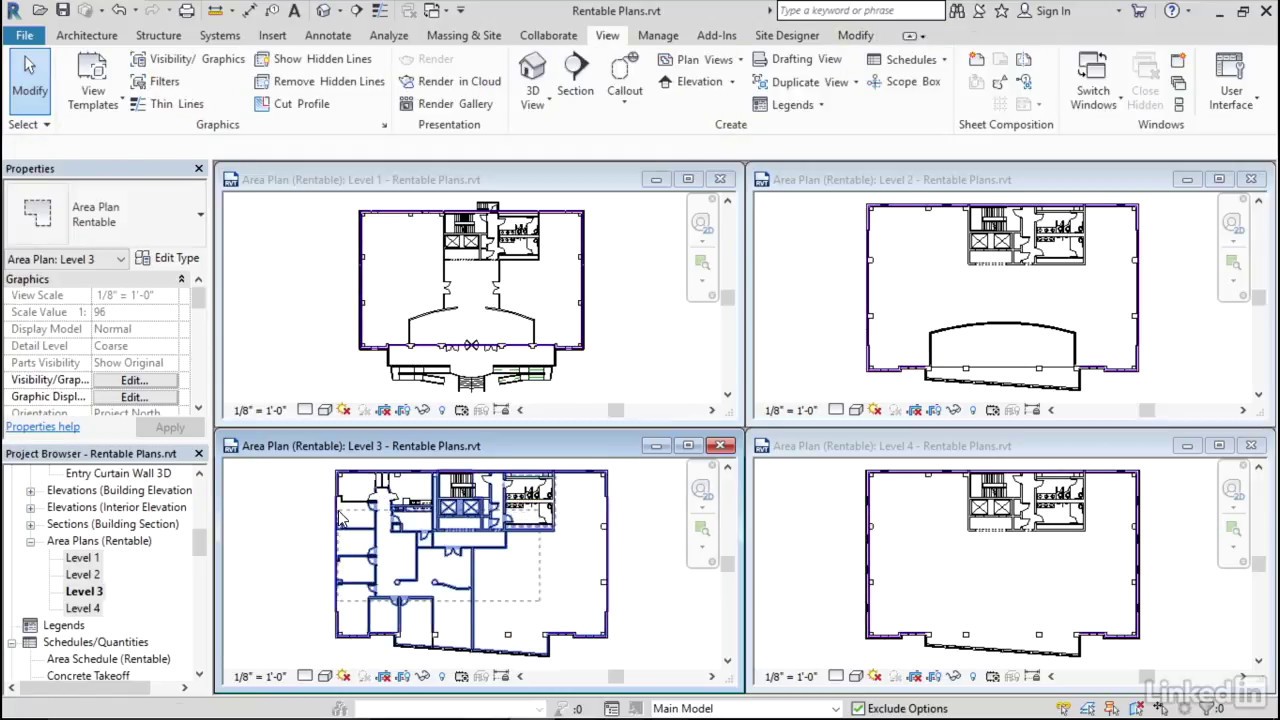Click the binoculars search icon

[x=957, y=11]
